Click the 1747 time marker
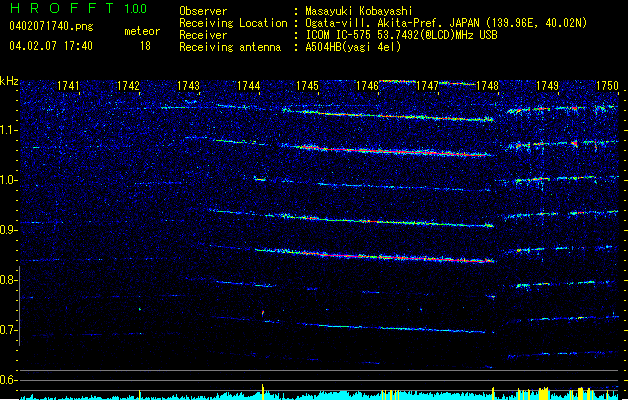 (428, 86)
